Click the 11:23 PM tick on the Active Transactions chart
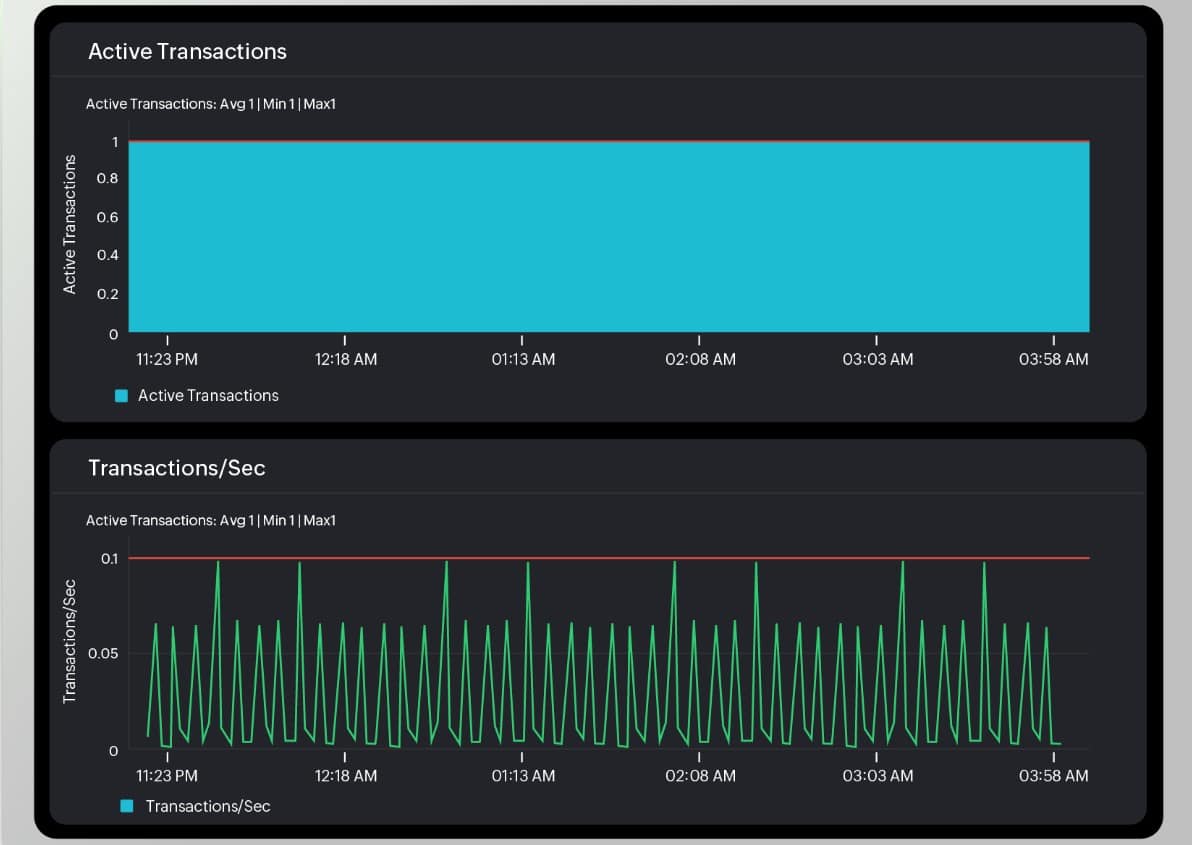The image size is (1192, 845). pos(166,359)
